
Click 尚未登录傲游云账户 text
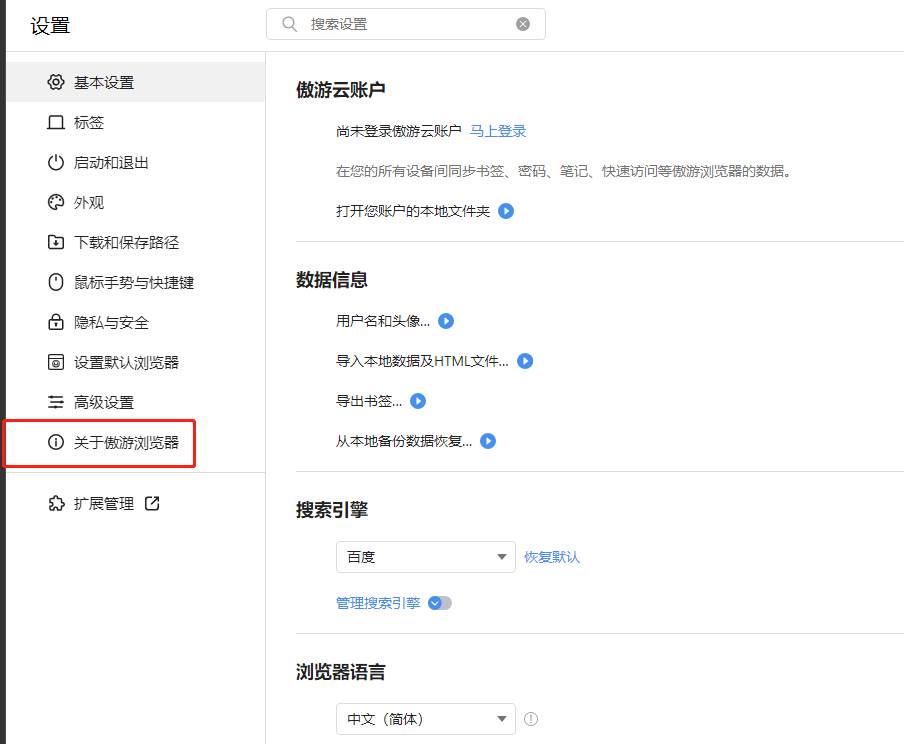[x=398, y=131]
